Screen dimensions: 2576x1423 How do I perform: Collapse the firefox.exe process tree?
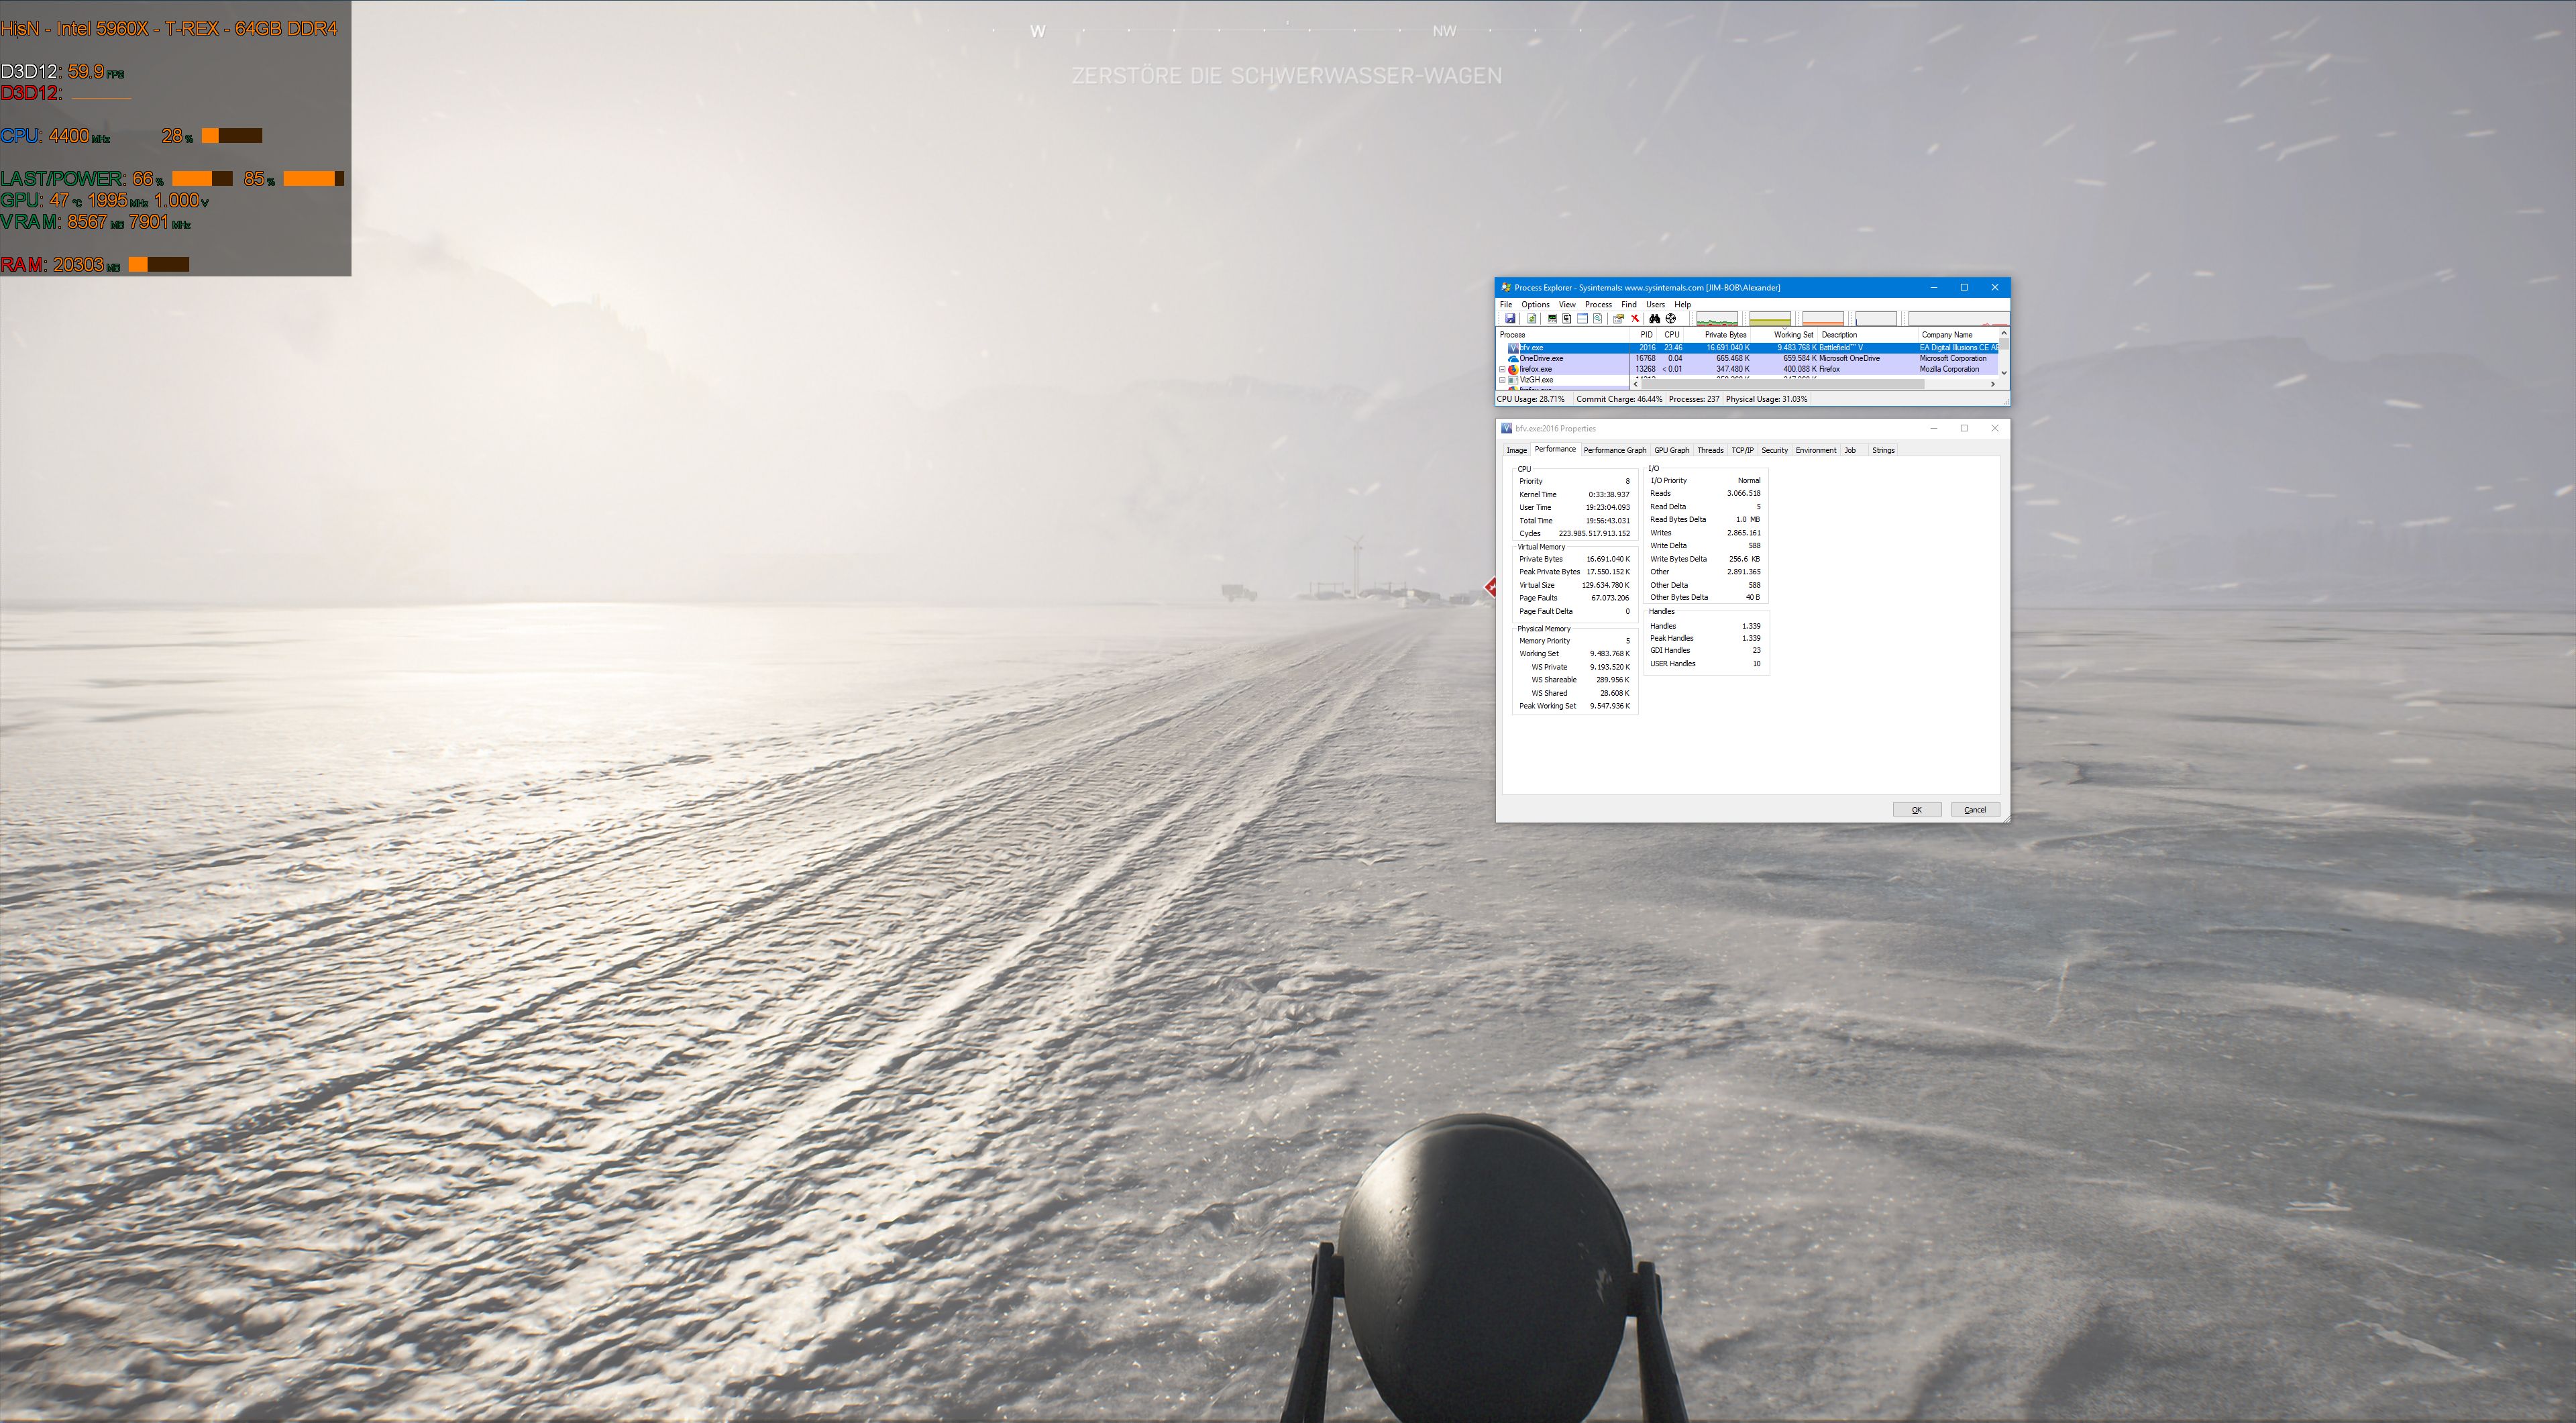point(1502,369)
